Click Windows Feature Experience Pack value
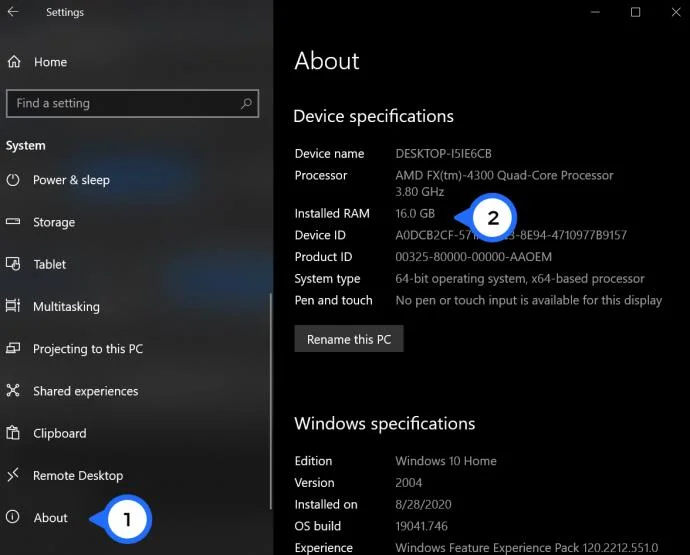Viewport: 690px width, 555px height. click(x=527, y=548)
